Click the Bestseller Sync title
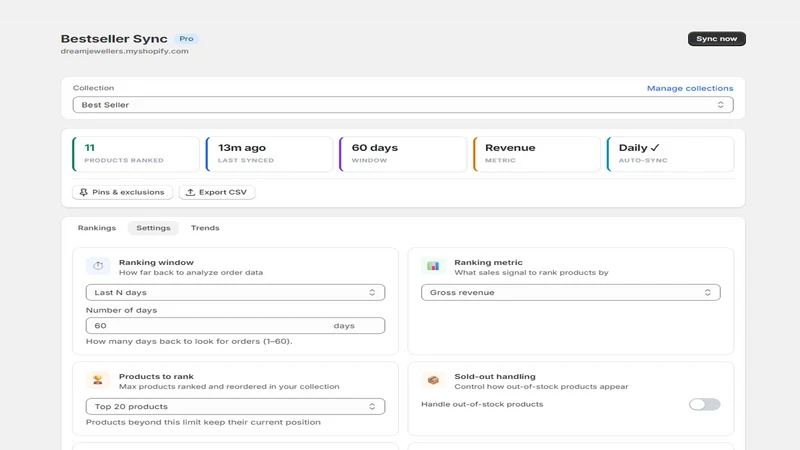Viewport: 800px width, 450px height. [114, 39]
